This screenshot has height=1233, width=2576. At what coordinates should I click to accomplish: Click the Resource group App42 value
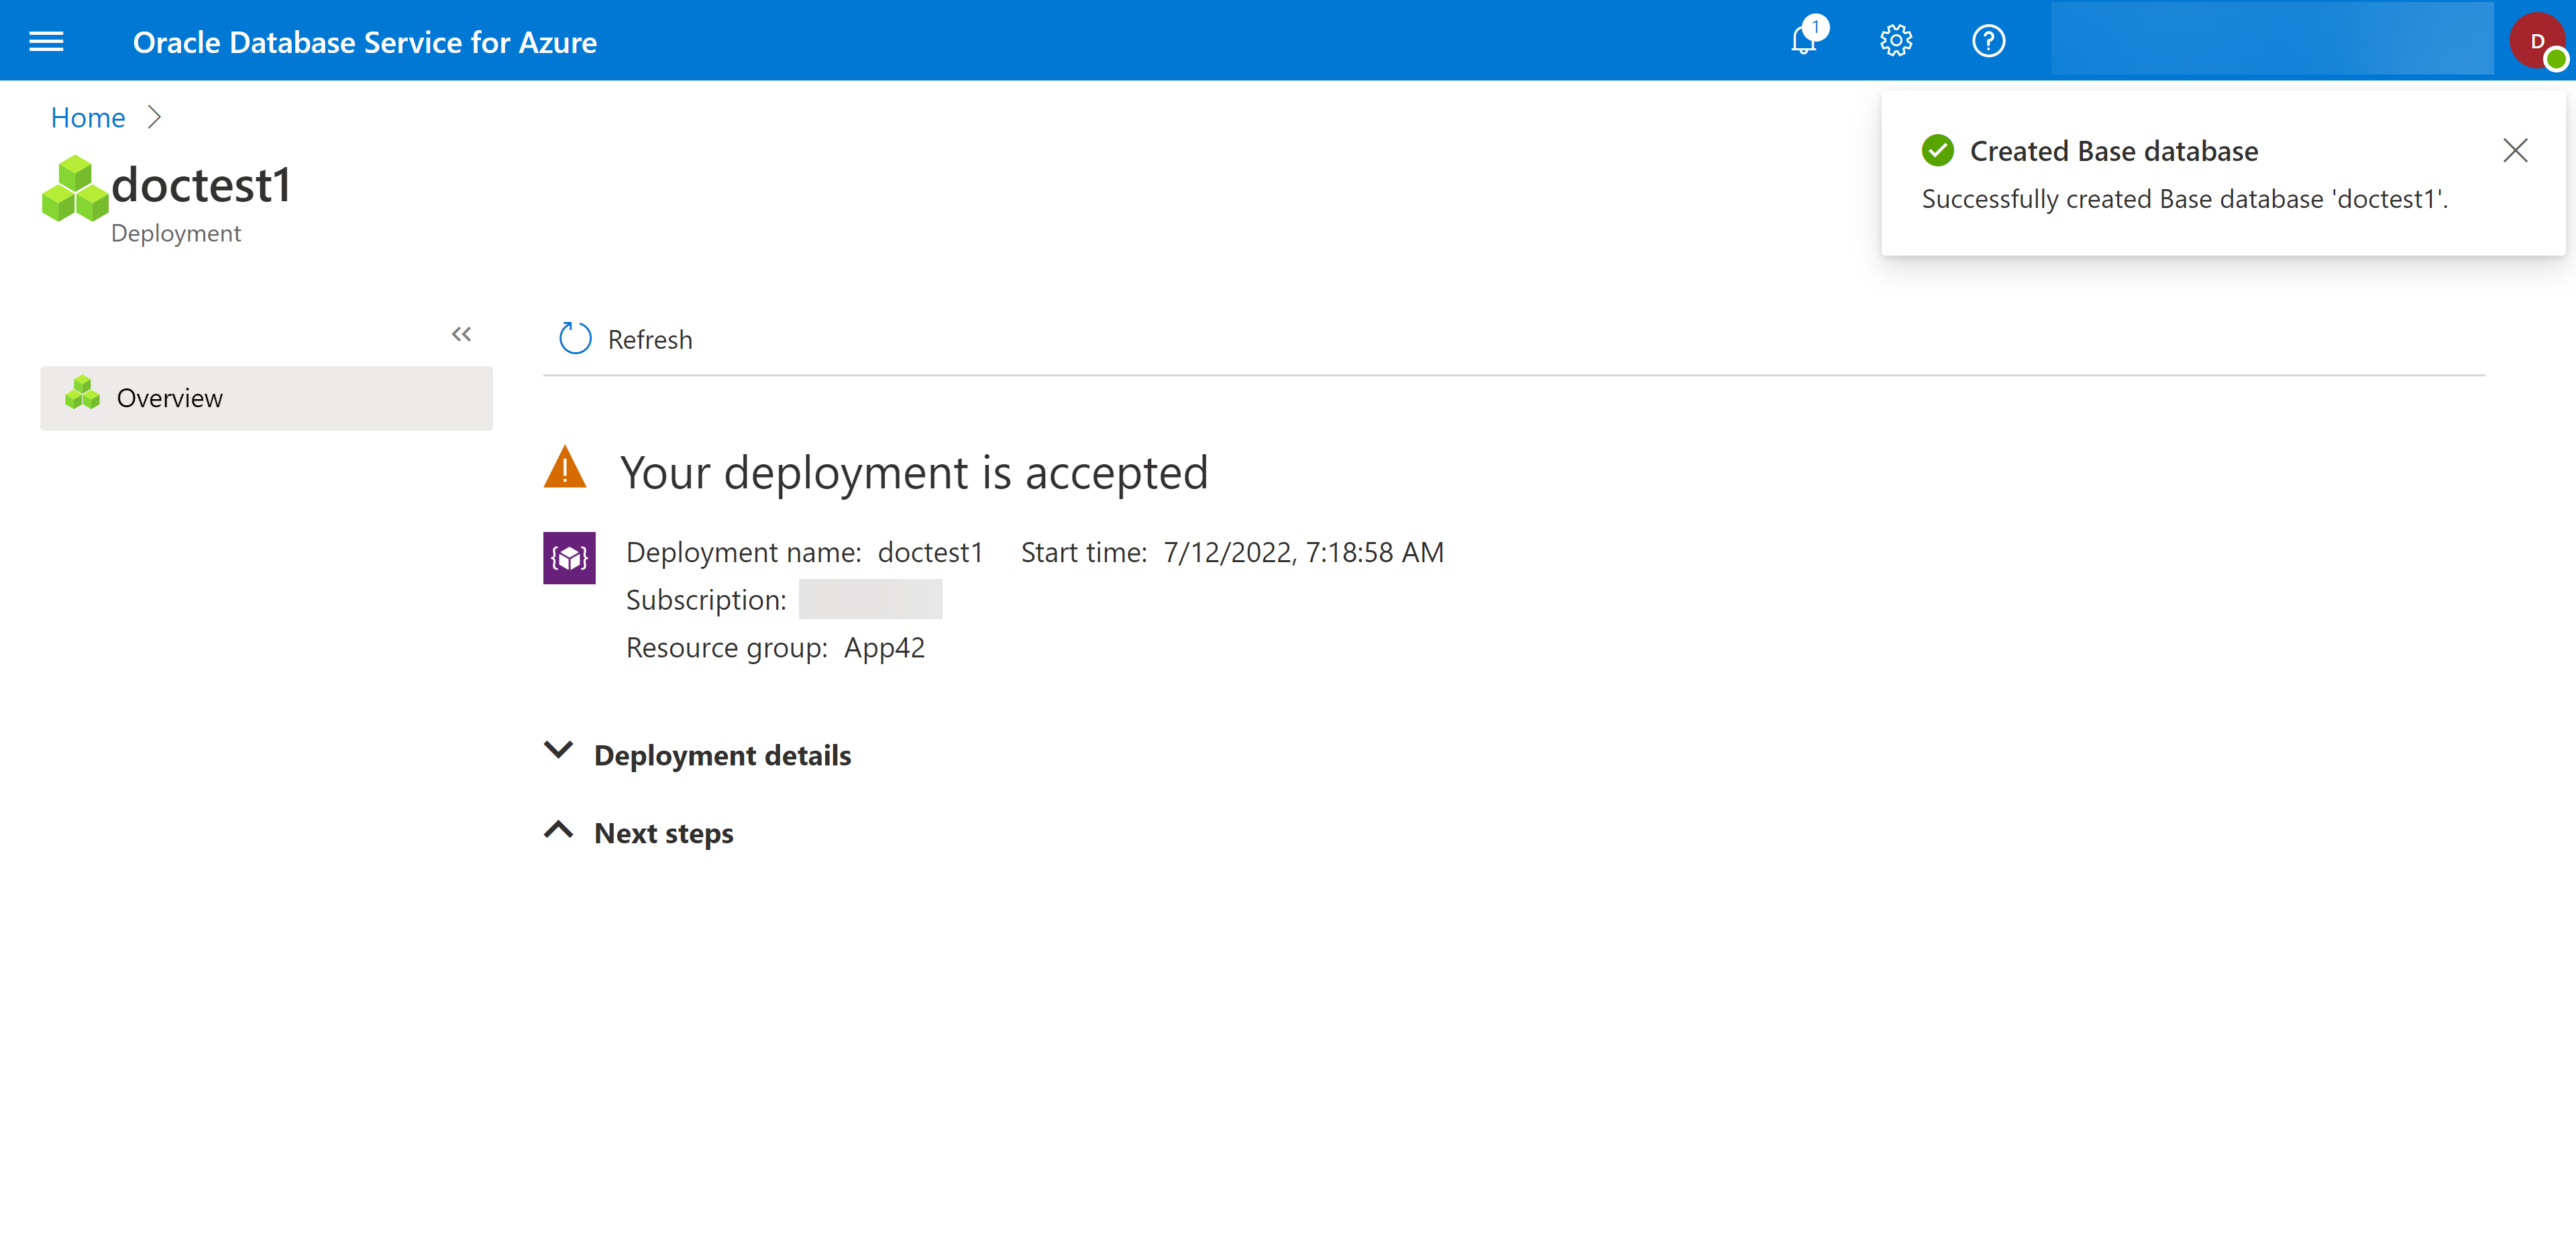click(884, 648)
